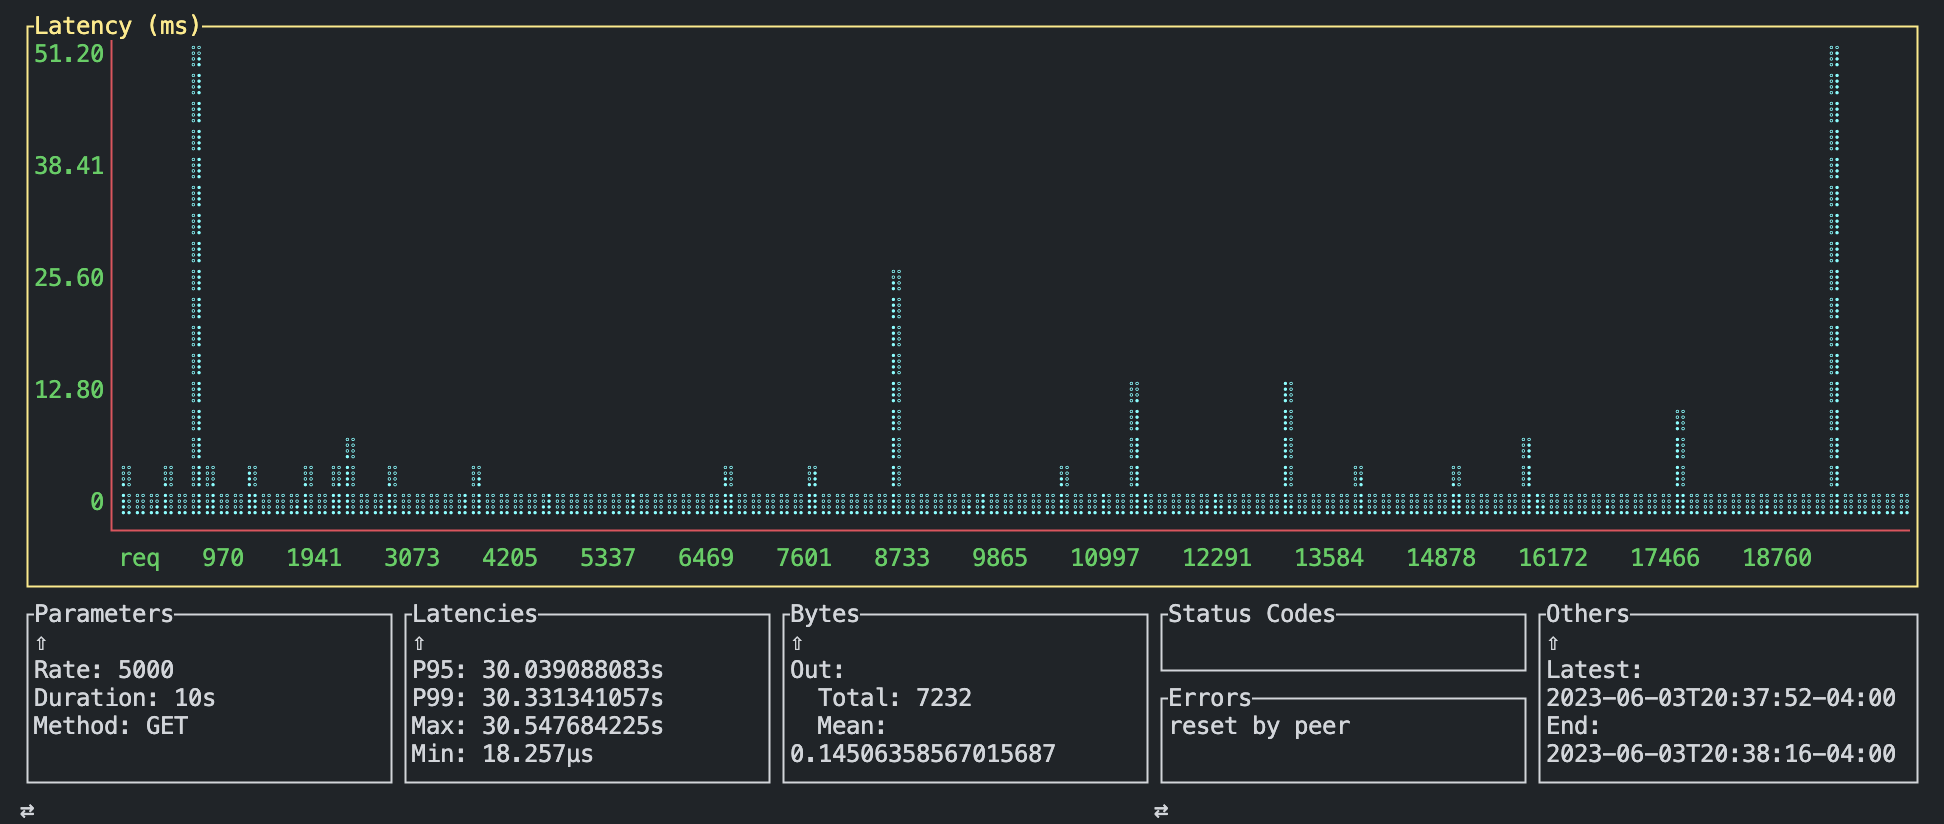Click the 12291 x-axis label

[x=1217, y=558]
